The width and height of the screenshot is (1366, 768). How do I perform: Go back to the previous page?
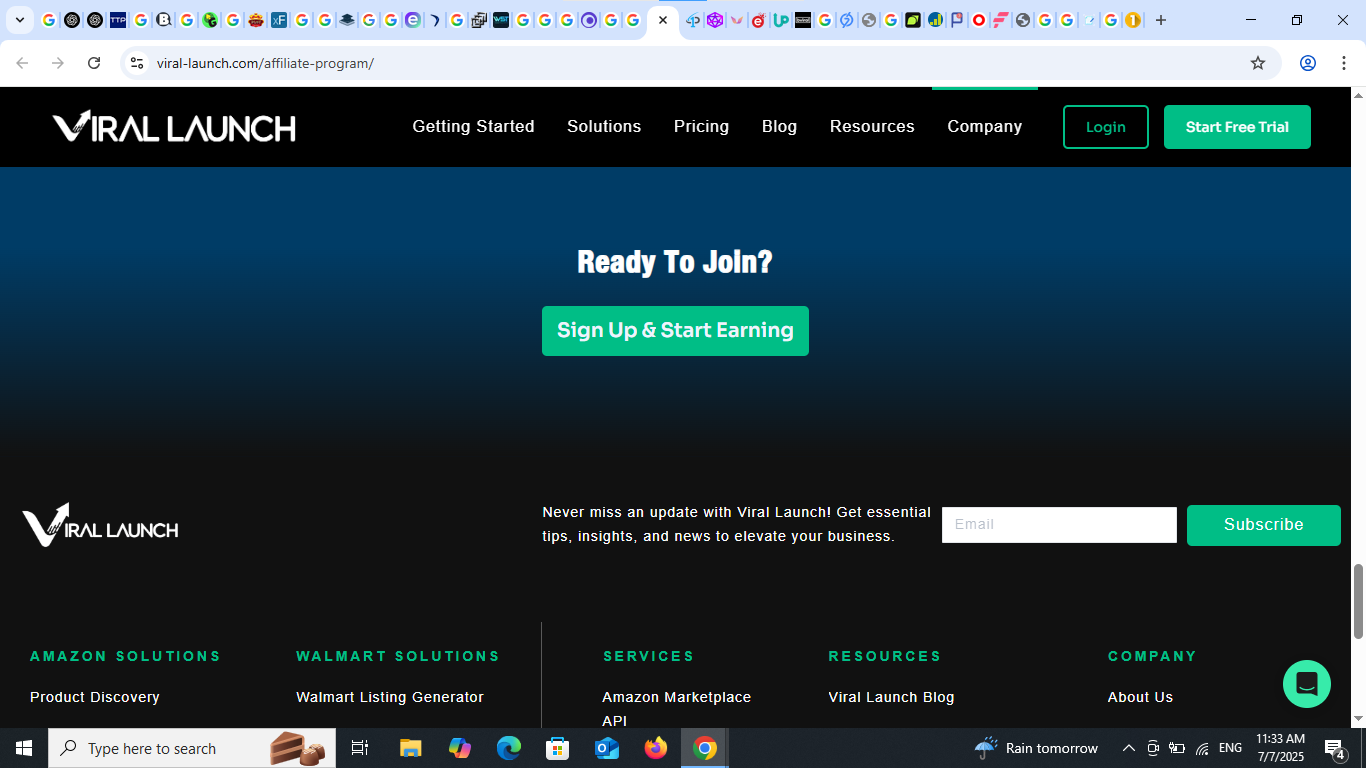(22, 63)
